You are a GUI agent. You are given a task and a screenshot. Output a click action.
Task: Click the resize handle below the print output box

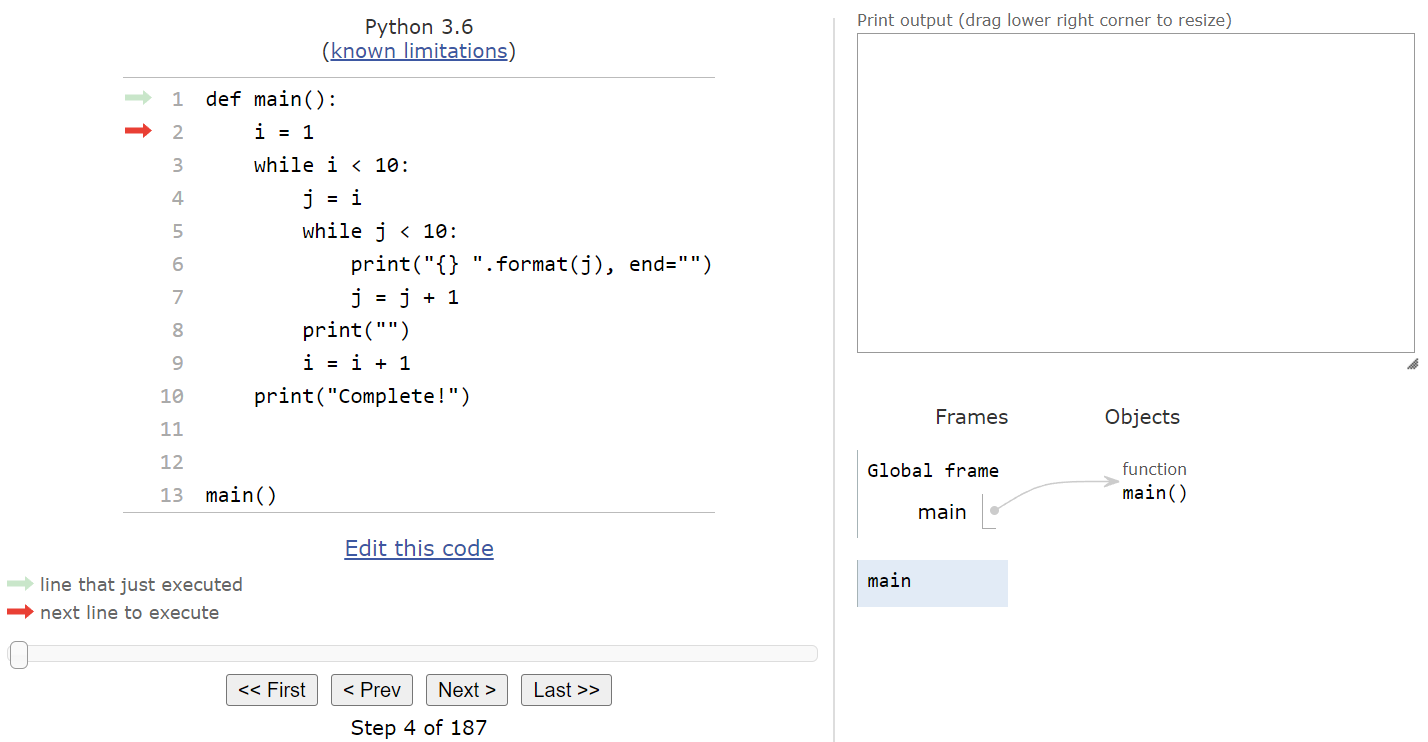tap(1412, 365)
